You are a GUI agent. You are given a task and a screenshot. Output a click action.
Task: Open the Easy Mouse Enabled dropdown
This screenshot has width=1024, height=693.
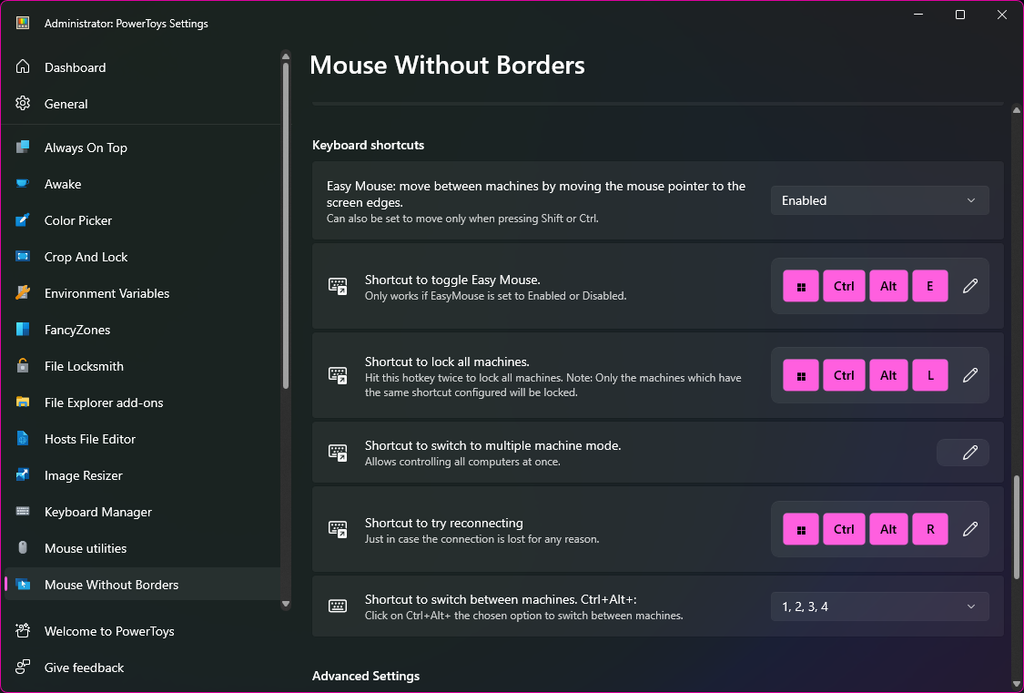(879, 200)
